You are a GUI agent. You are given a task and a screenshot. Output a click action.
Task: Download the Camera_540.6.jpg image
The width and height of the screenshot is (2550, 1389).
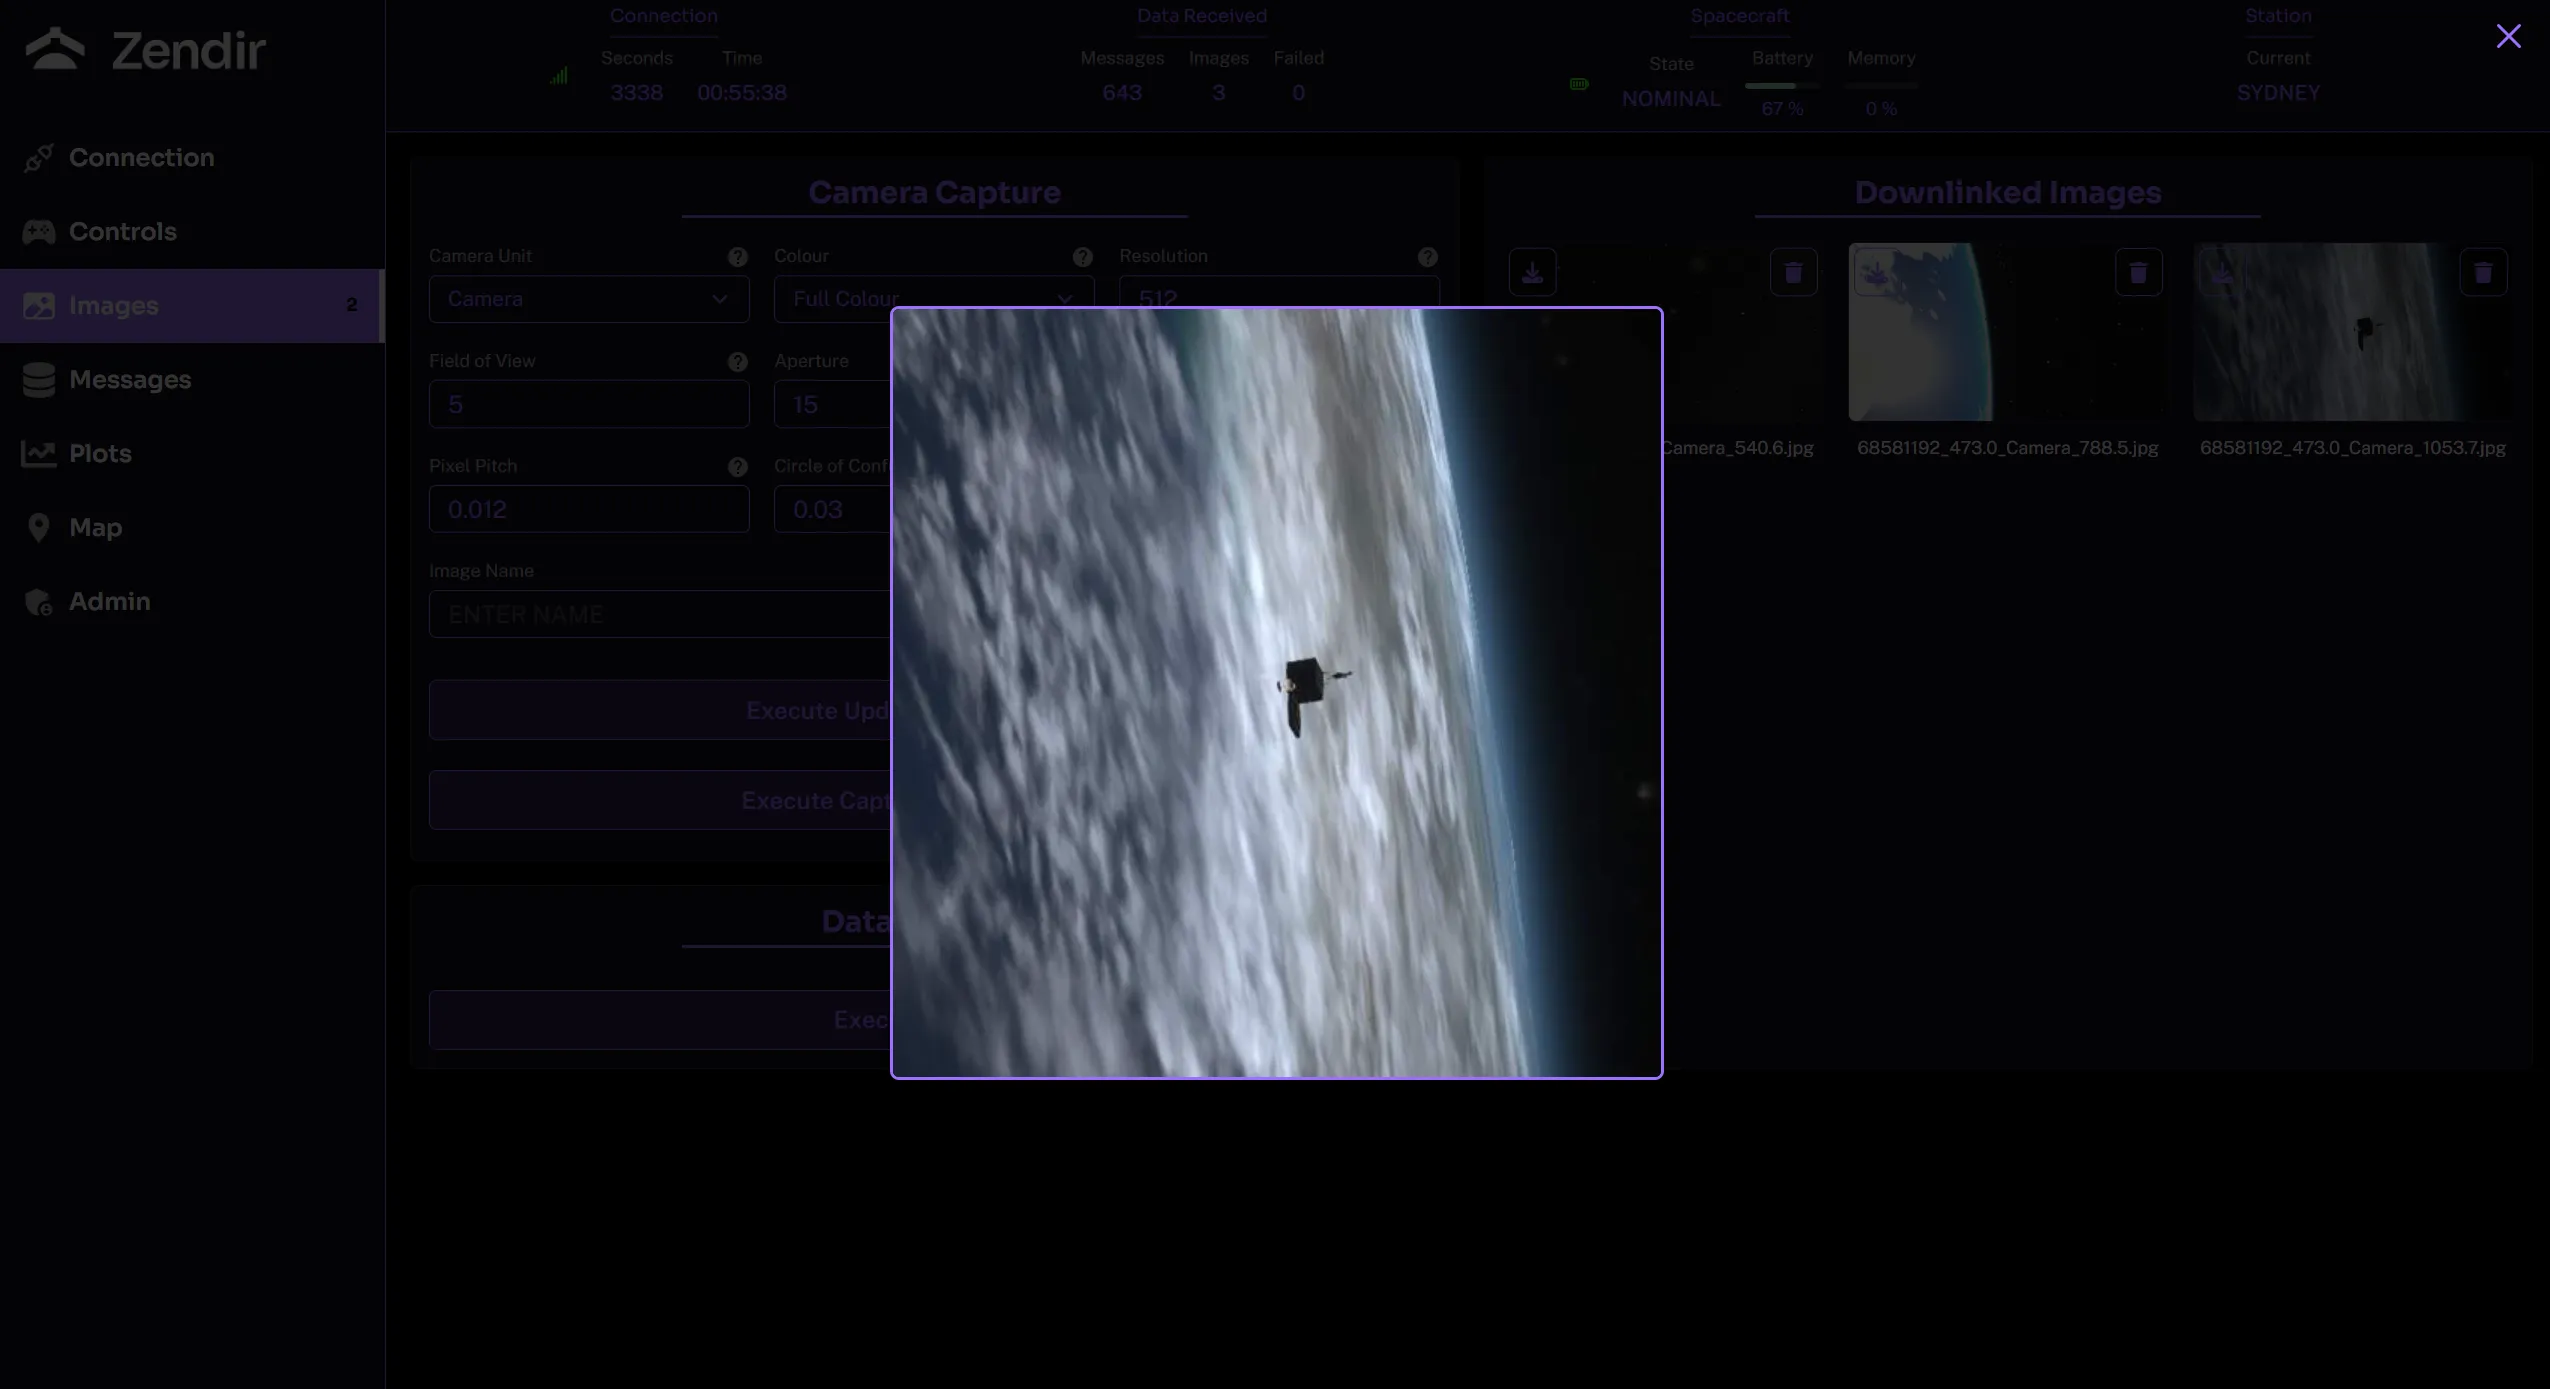tap(1532, 273)
